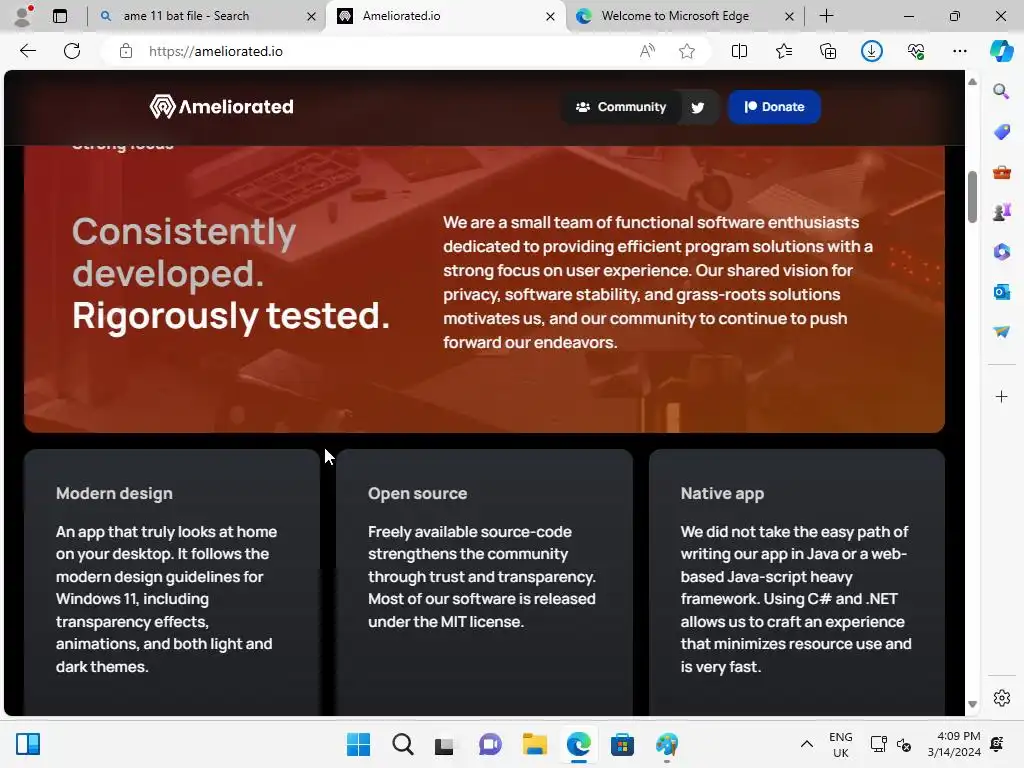Click Microsoft Edge on the taskbar
The height and width of the screenshot is (768, 1024).
point(579,744)
